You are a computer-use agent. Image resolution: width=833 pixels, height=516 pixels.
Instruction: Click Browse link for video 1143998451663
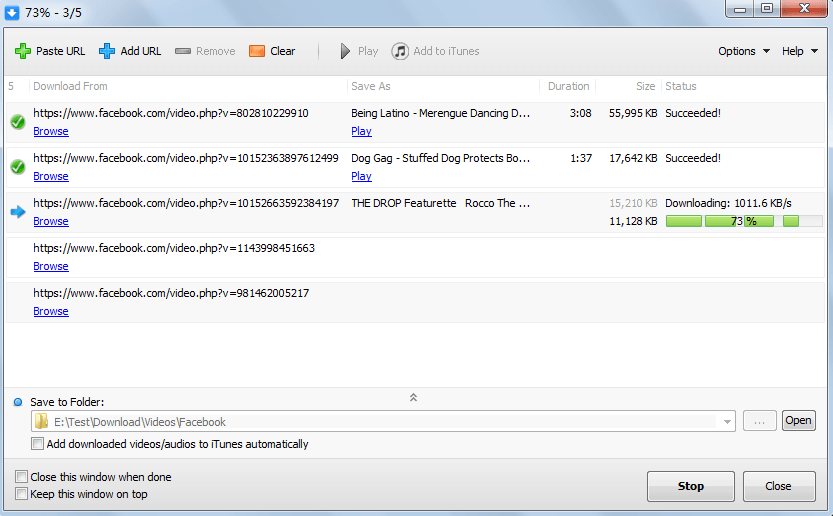click(x=51, y=266)
